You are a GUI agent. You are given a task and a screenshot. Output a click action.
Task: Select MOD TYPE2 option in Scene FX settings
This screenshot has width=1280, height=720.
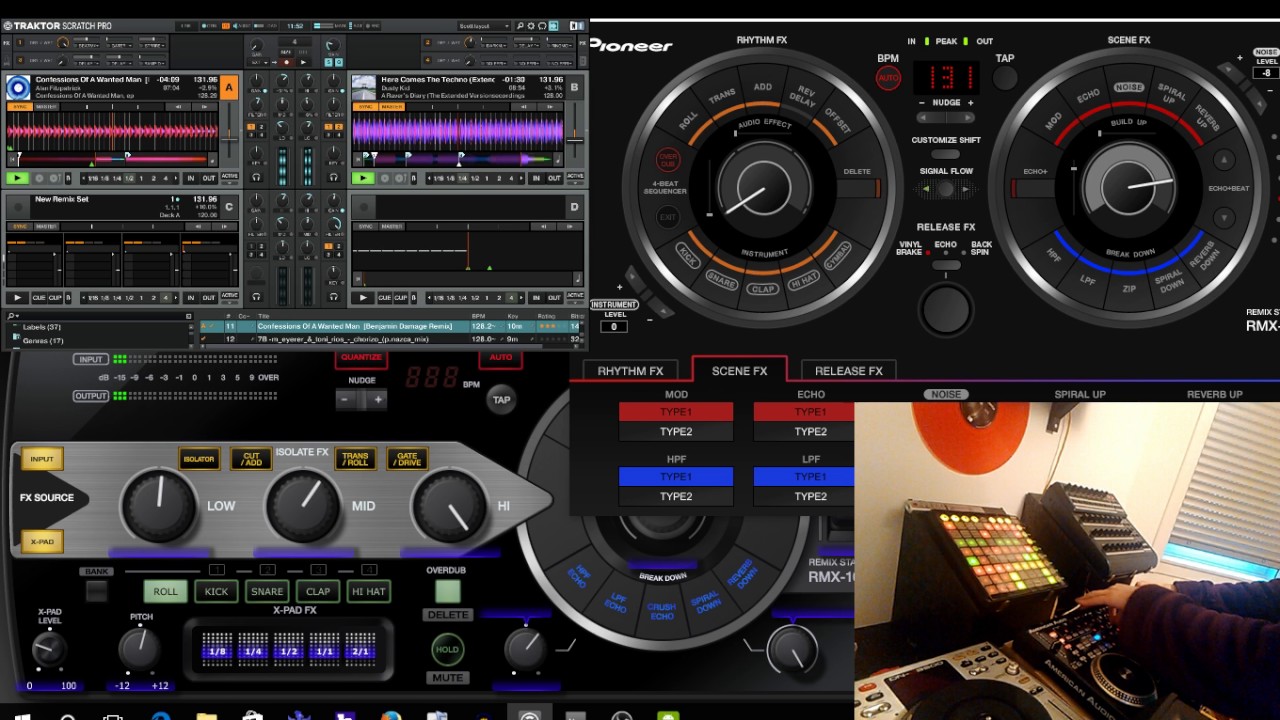tap(676, 431)
